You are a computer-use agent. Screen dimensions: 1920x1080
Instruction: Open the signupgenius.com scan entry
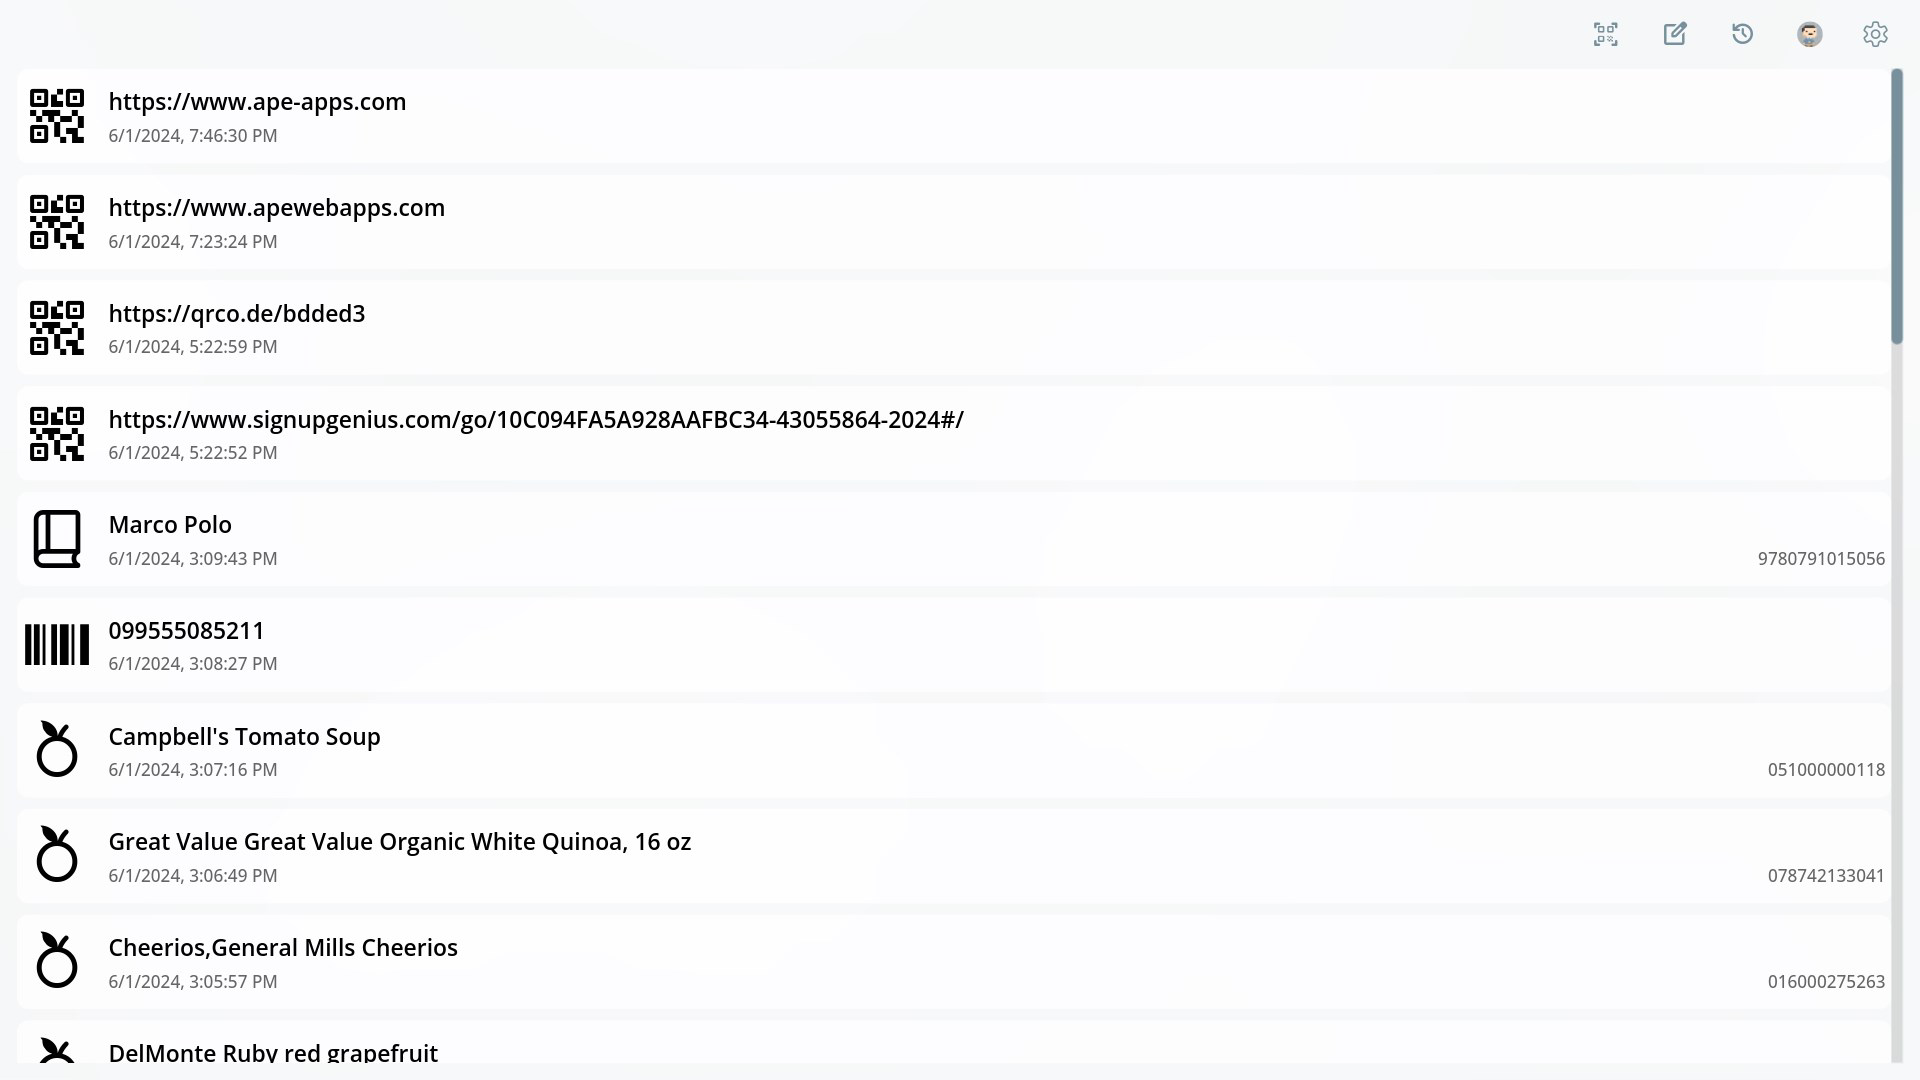coord(535,419)
